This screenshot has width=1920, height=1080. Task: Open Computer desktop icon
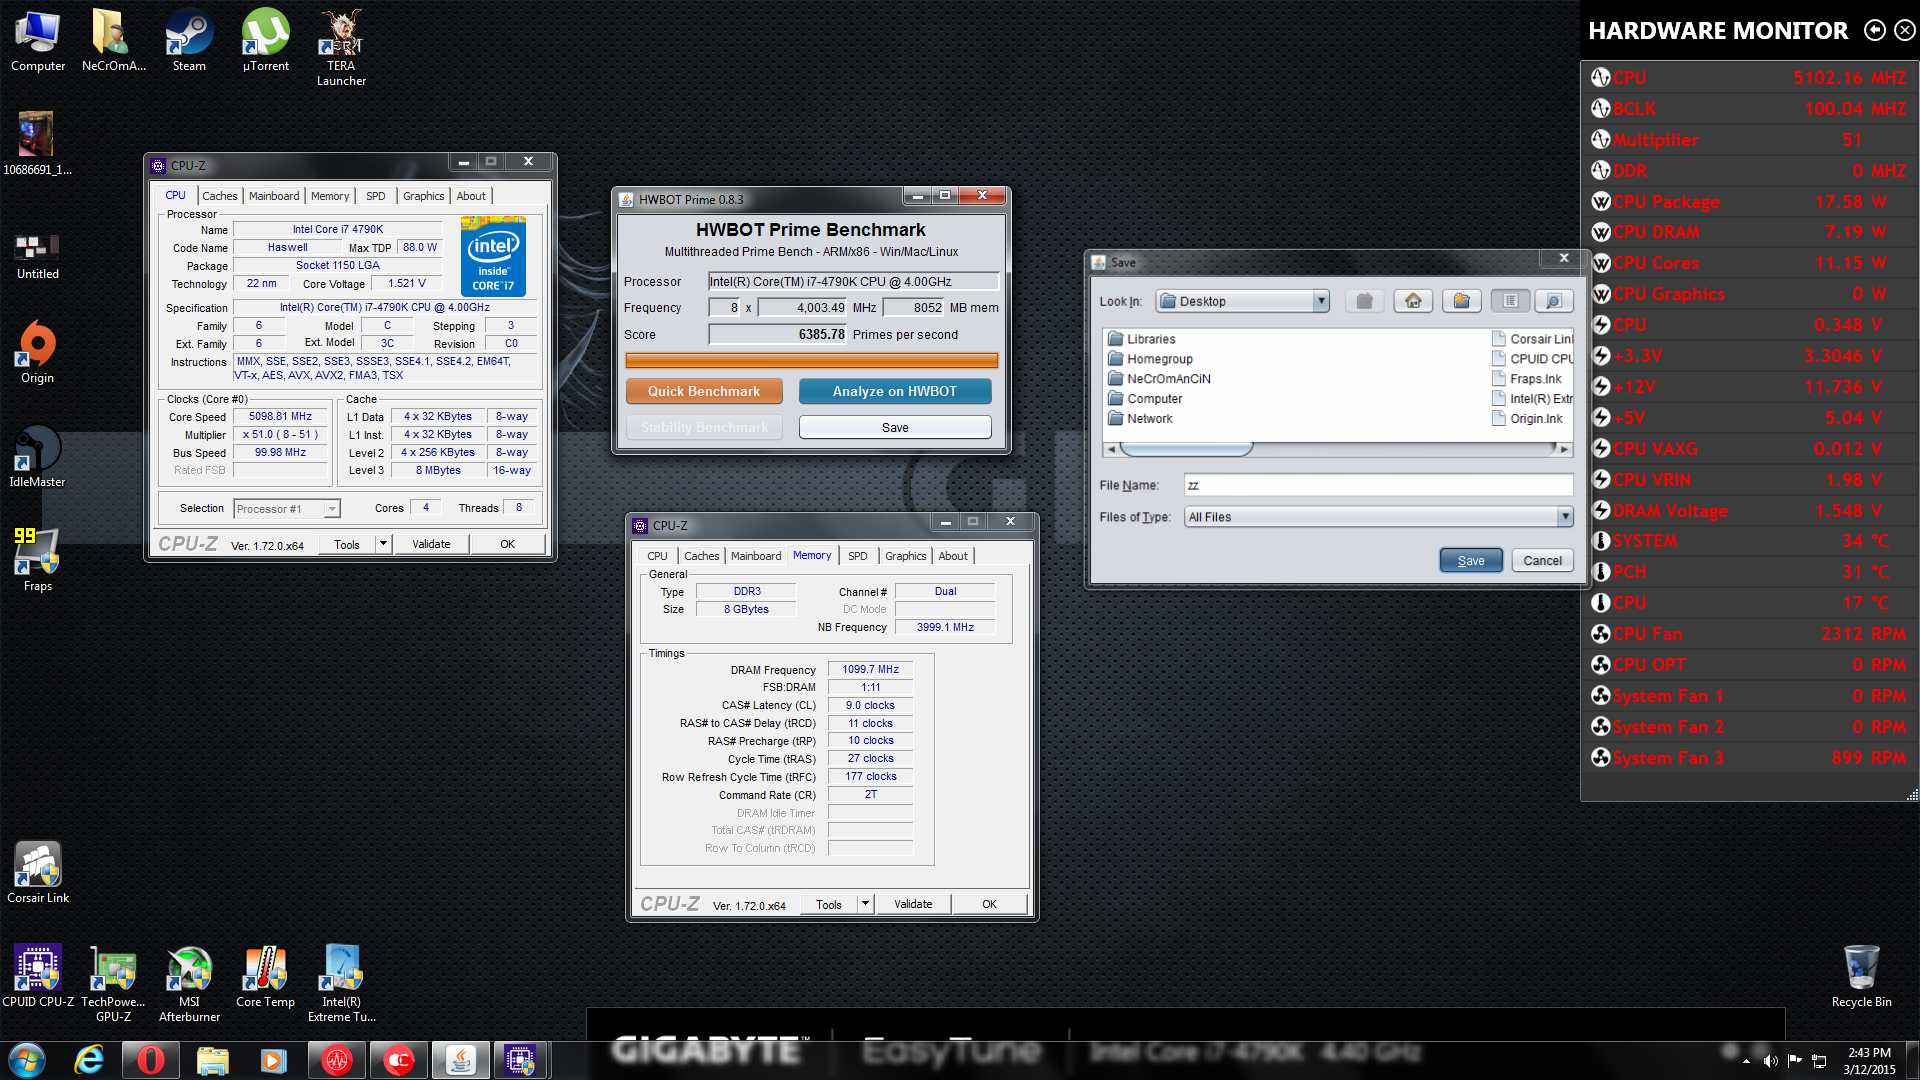pyautogui.click(x=38, y=40)
